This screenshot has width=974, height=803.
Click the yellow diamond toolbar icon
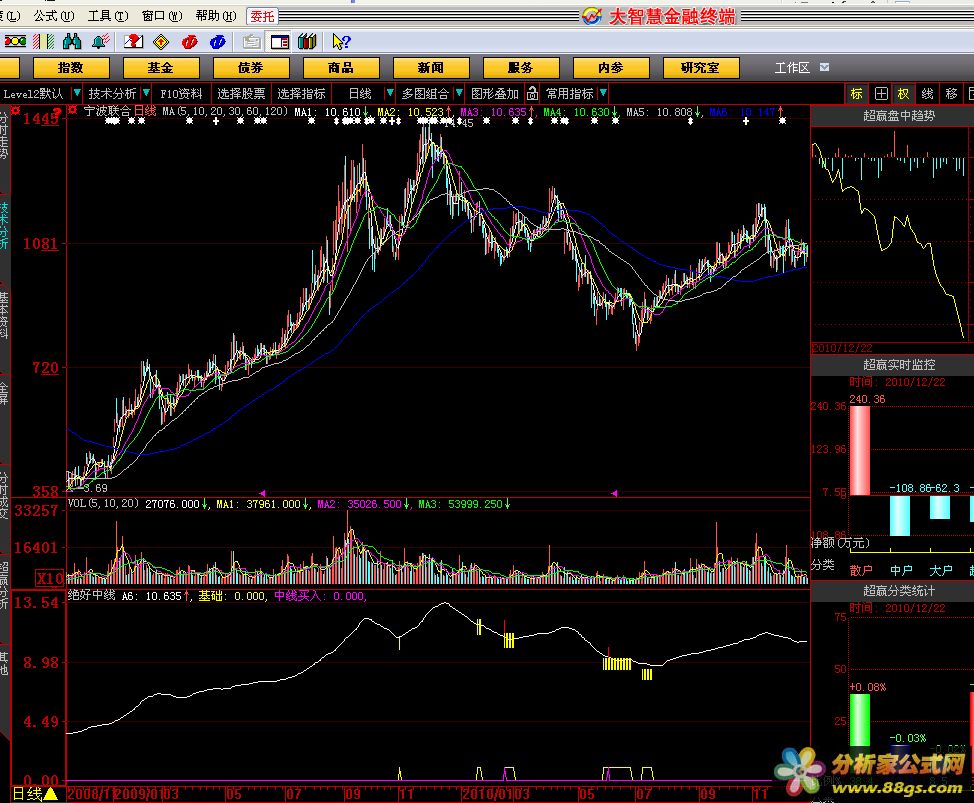coord(161,42)
